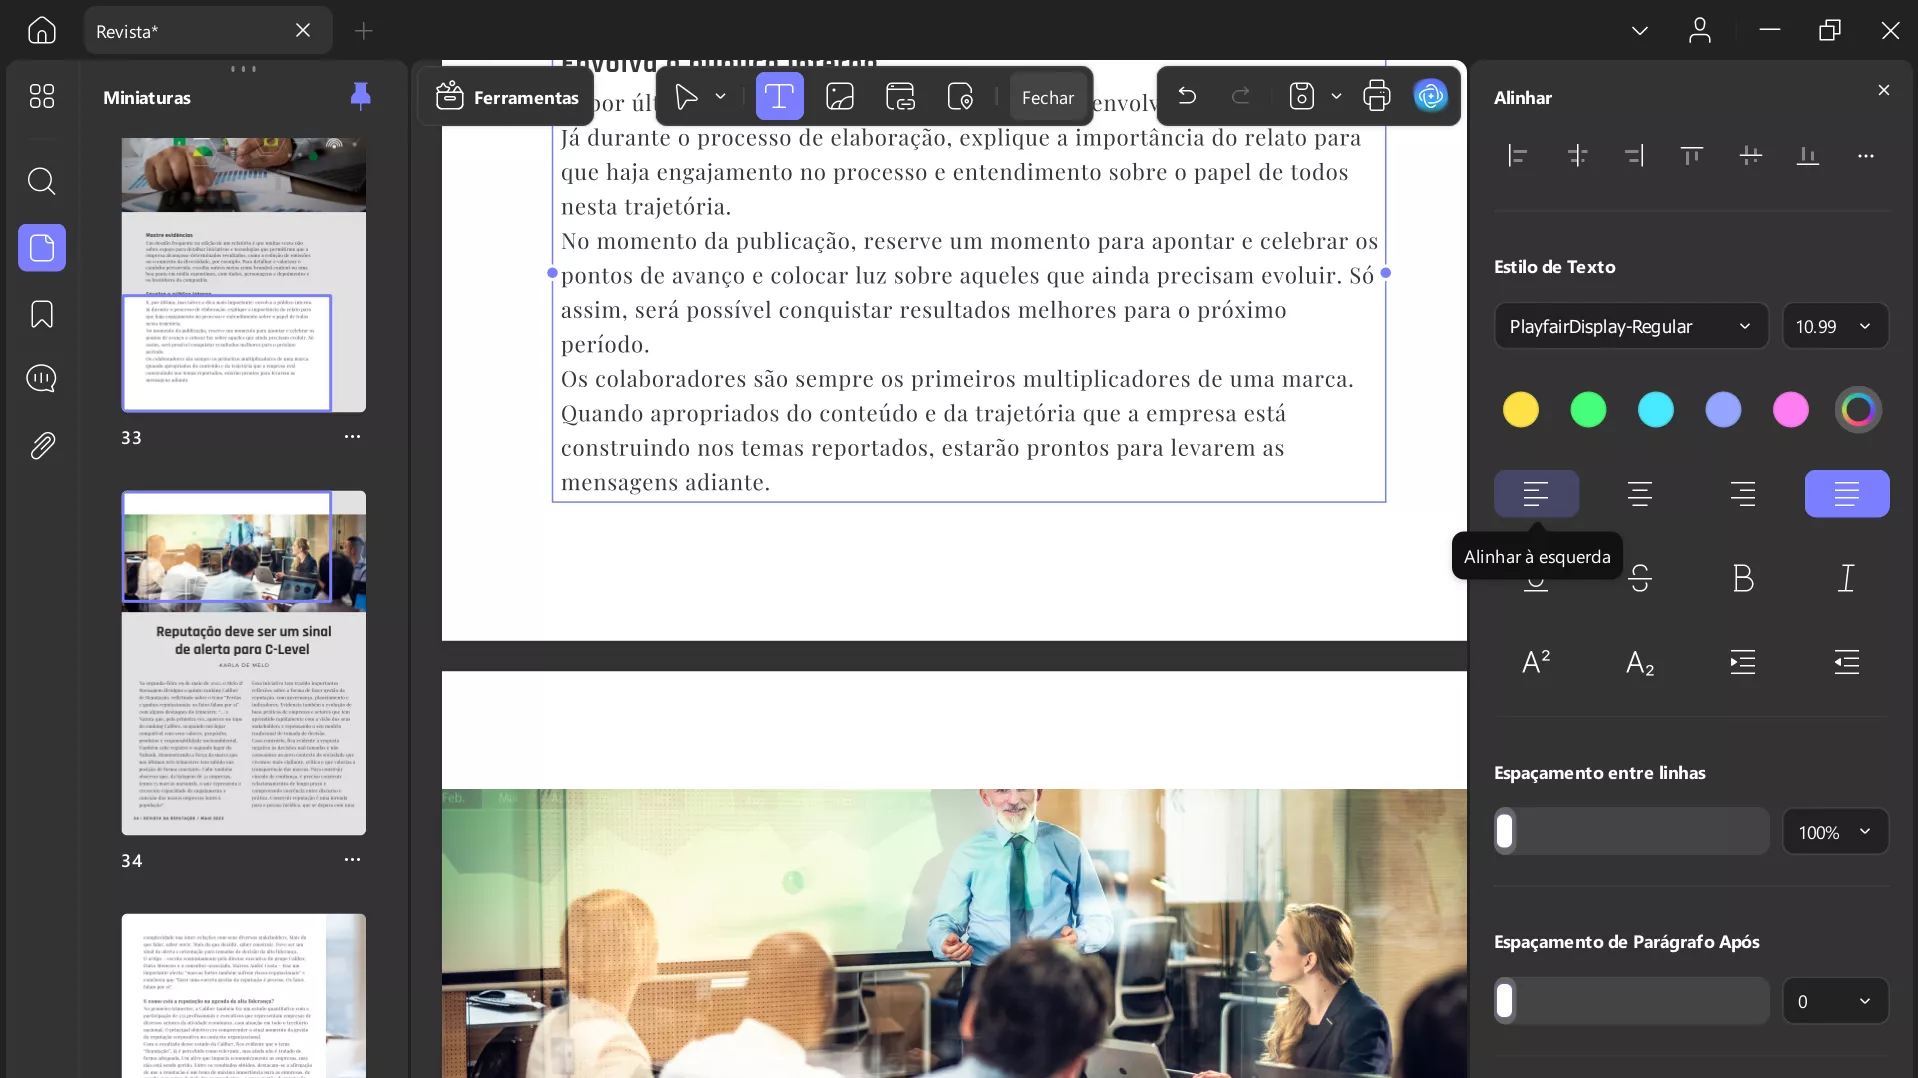
Task: Select the insert image tool
Action: tap(840, 97)
